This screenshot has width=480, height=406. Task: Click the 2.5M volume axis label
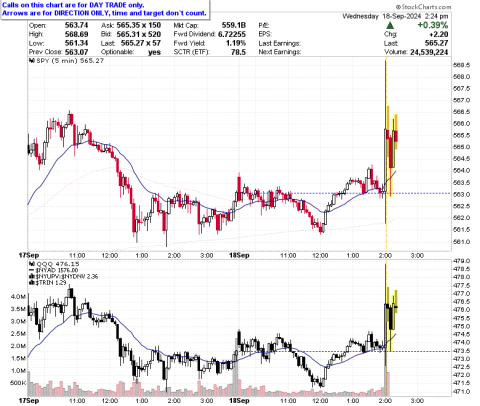(19, 334)
